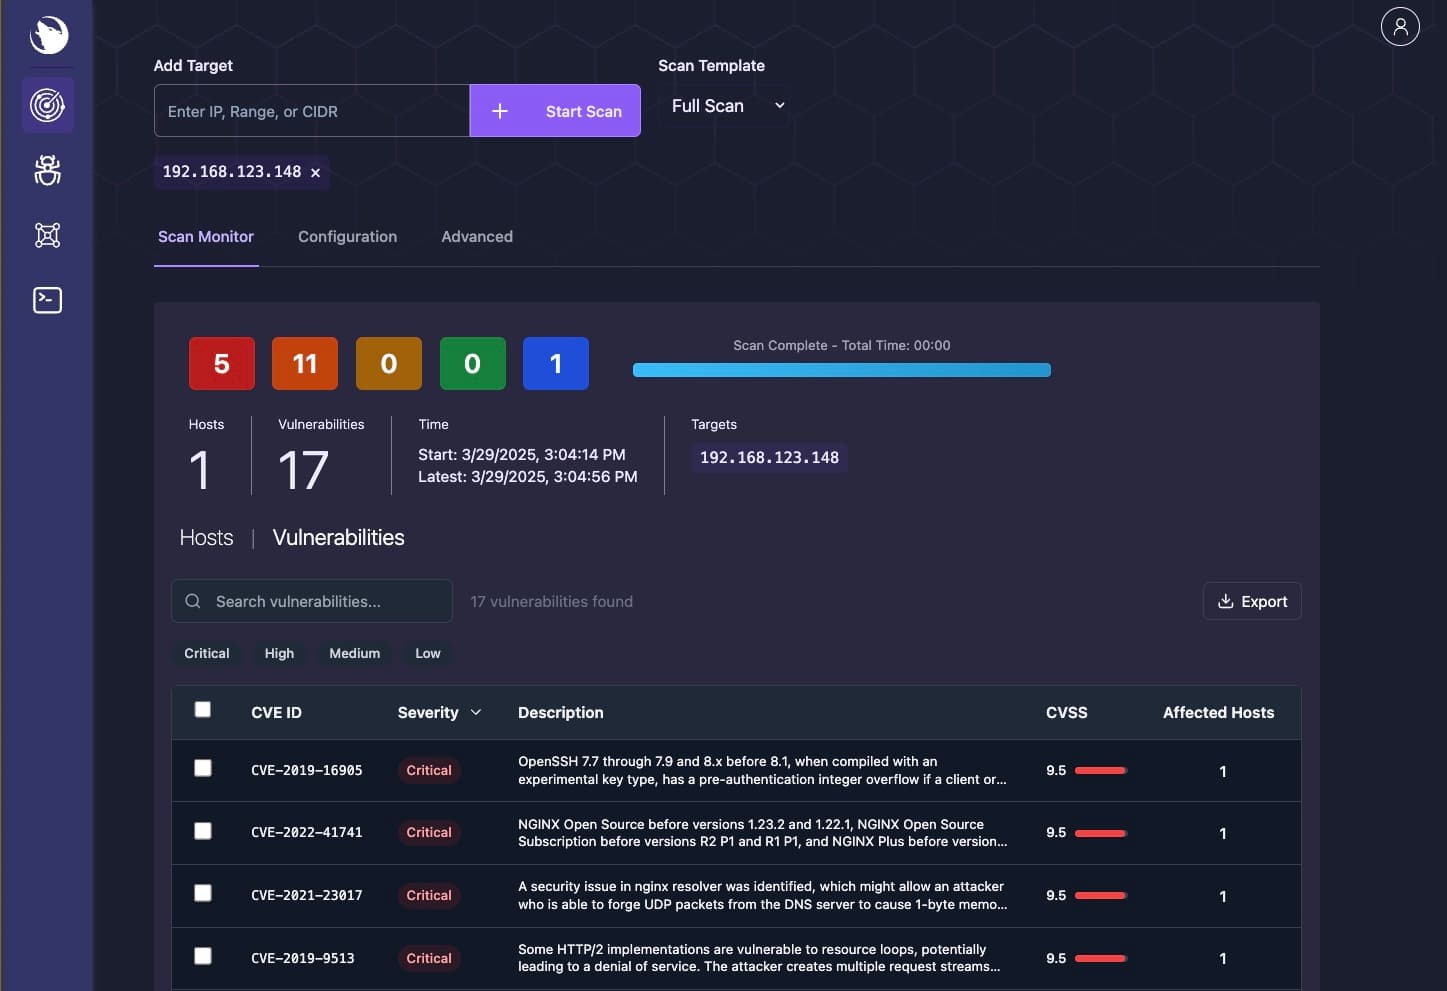Launch the terminal icon in sidebar
Screen dimensions: 1447x991
pos(46,299)
